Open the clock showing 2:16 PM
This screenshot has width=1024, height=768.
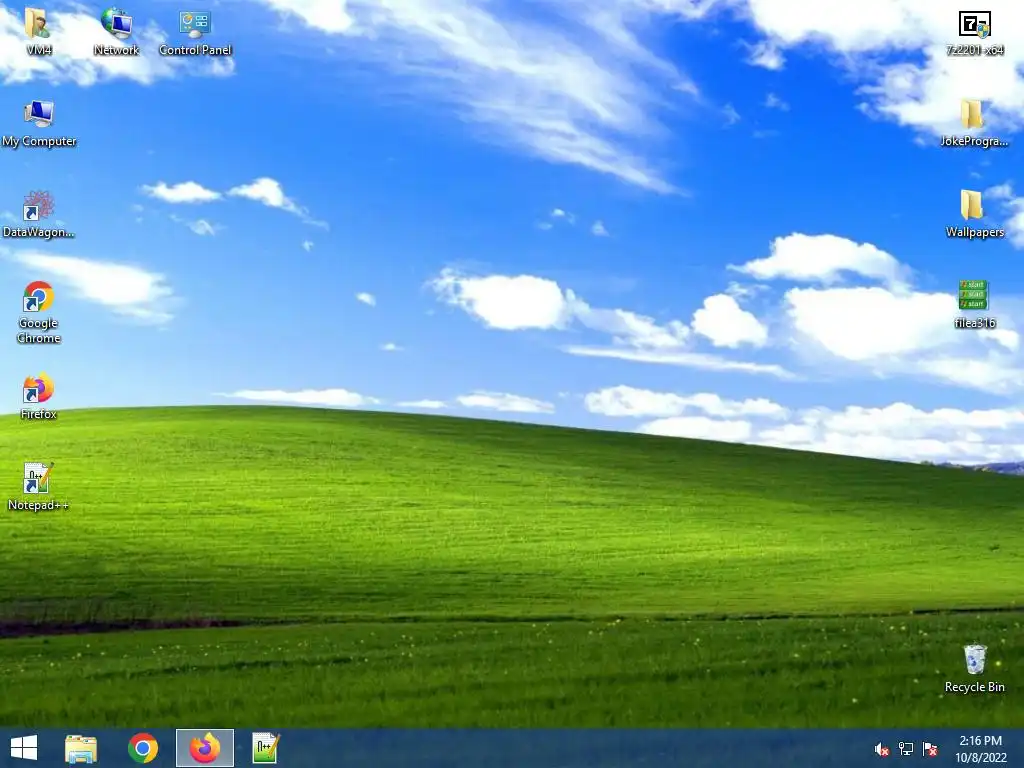coord(981,749)
